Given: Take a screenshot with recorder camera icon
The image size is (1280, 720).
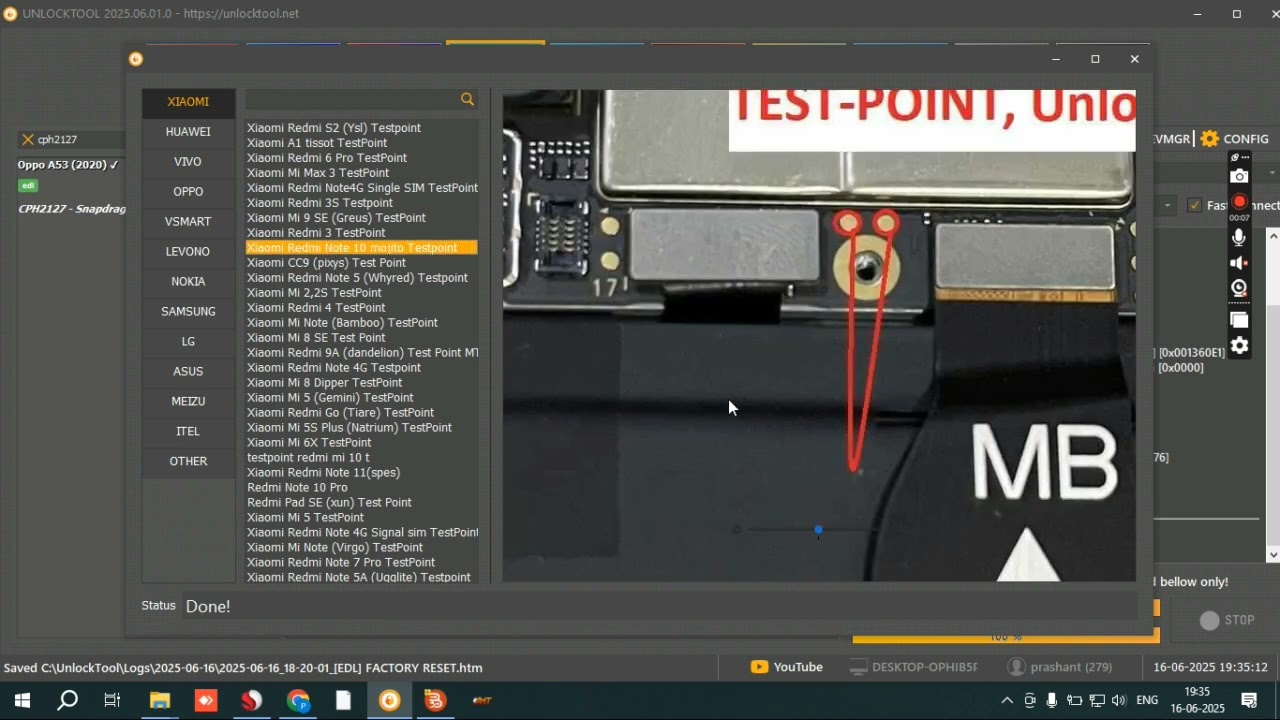Looking at the screenshot, I should click(1239, 177).
